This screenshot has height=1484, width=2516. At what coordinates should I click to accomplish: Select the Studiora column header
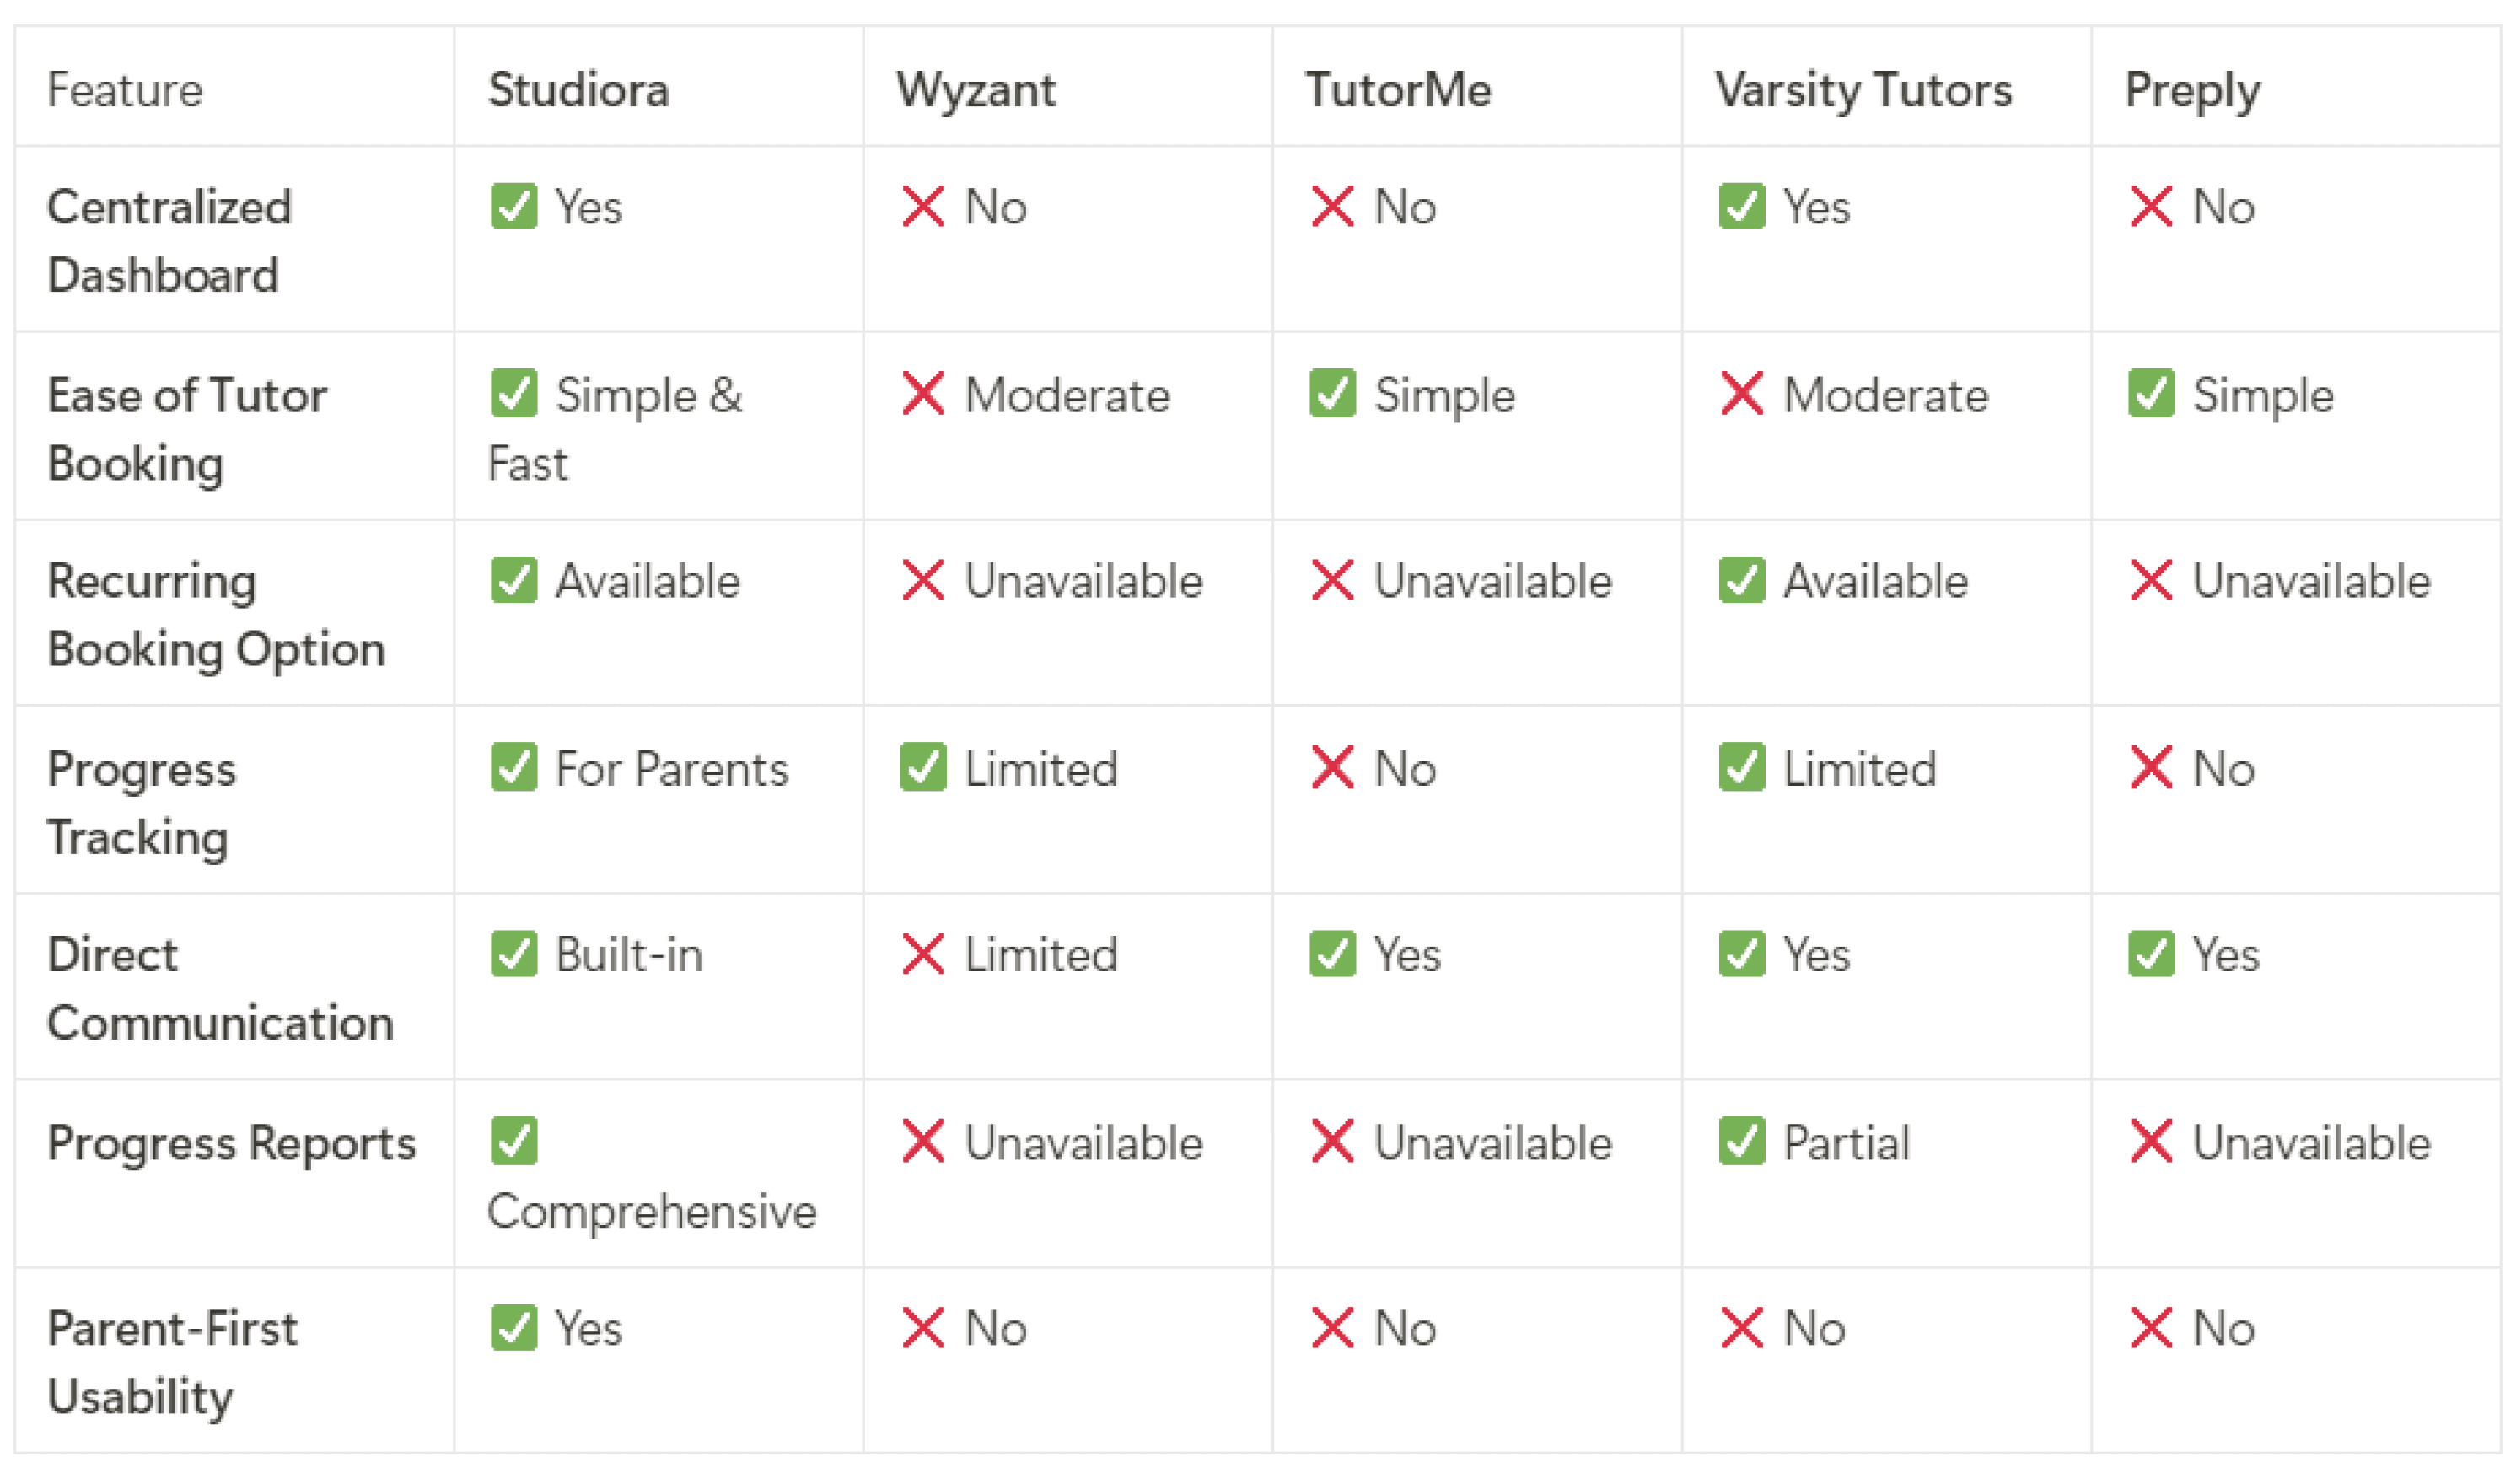(578, 90)
